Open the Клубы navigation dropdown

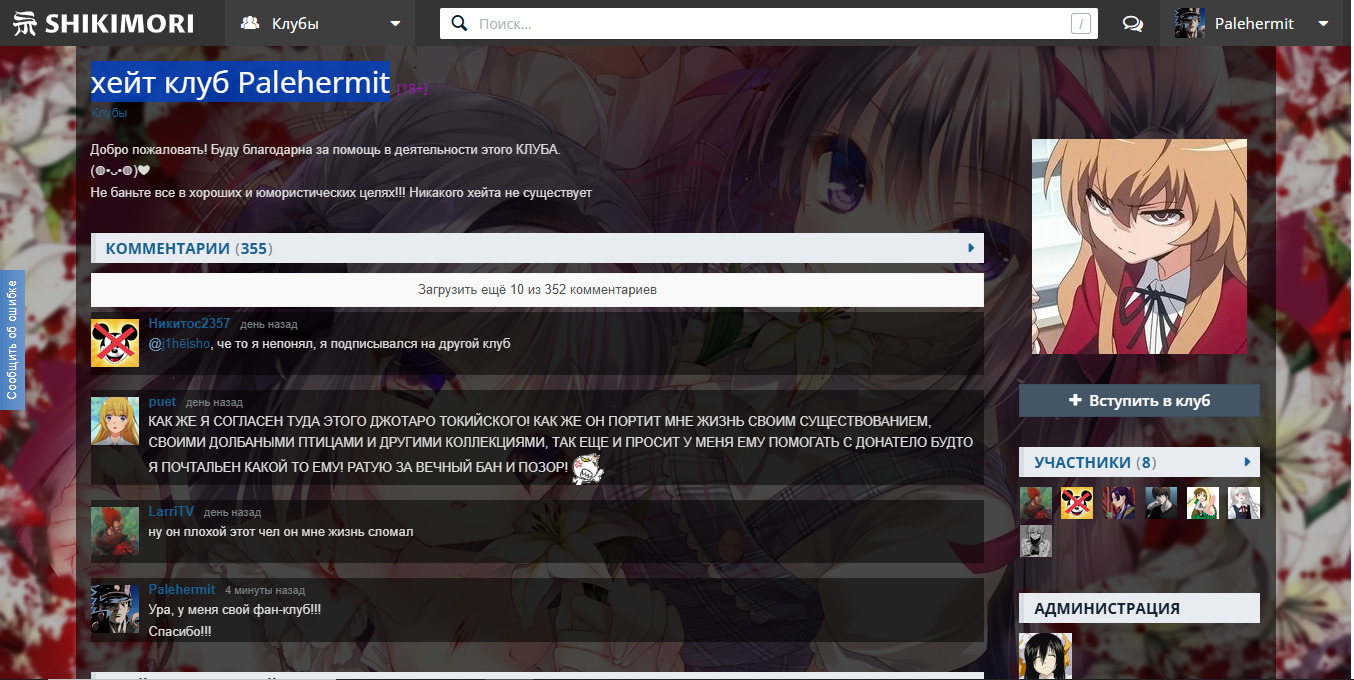click(x=321, y=24)
